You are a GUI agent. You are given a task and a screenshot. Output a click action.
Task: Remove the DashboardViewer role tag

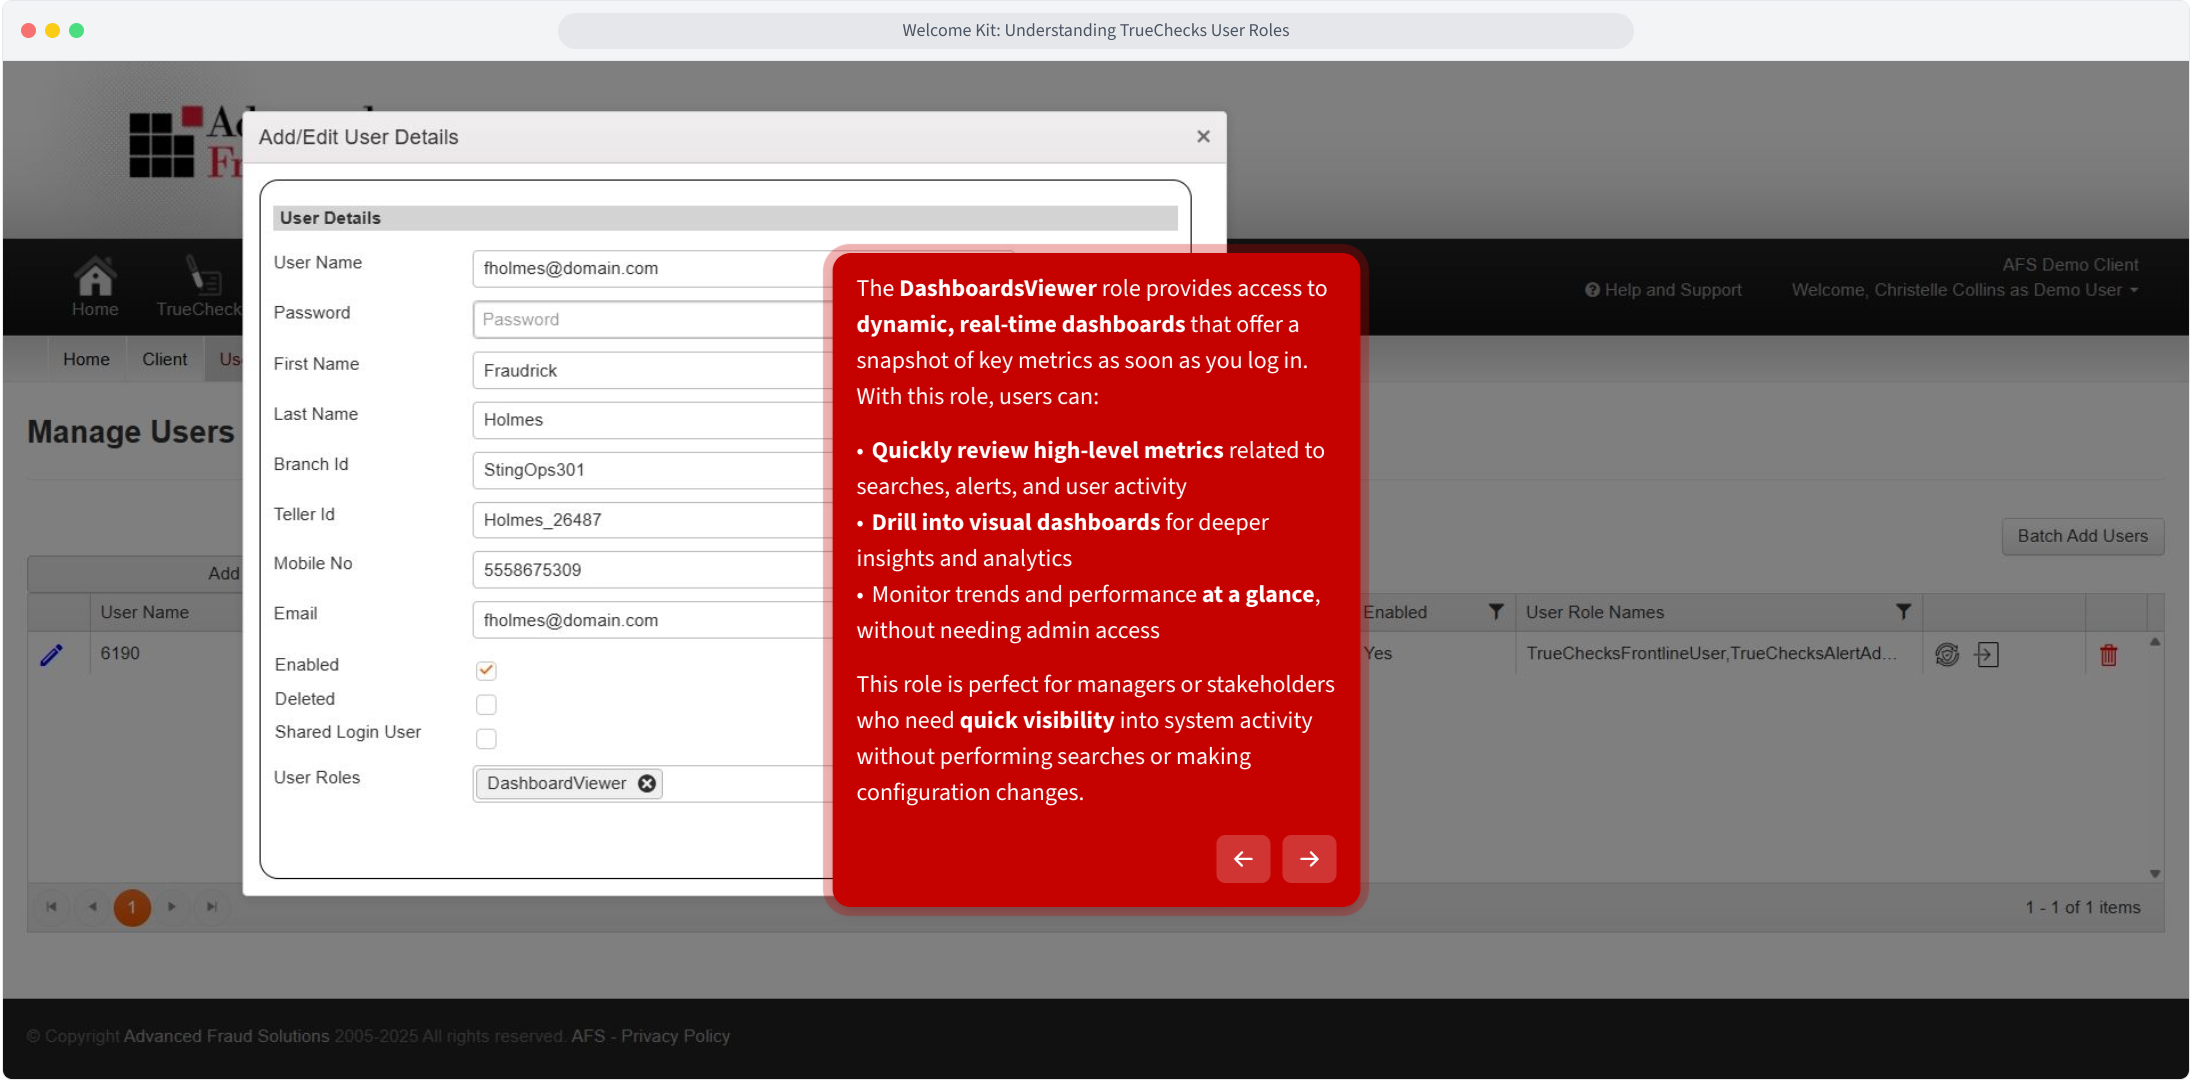coord(647,783)
